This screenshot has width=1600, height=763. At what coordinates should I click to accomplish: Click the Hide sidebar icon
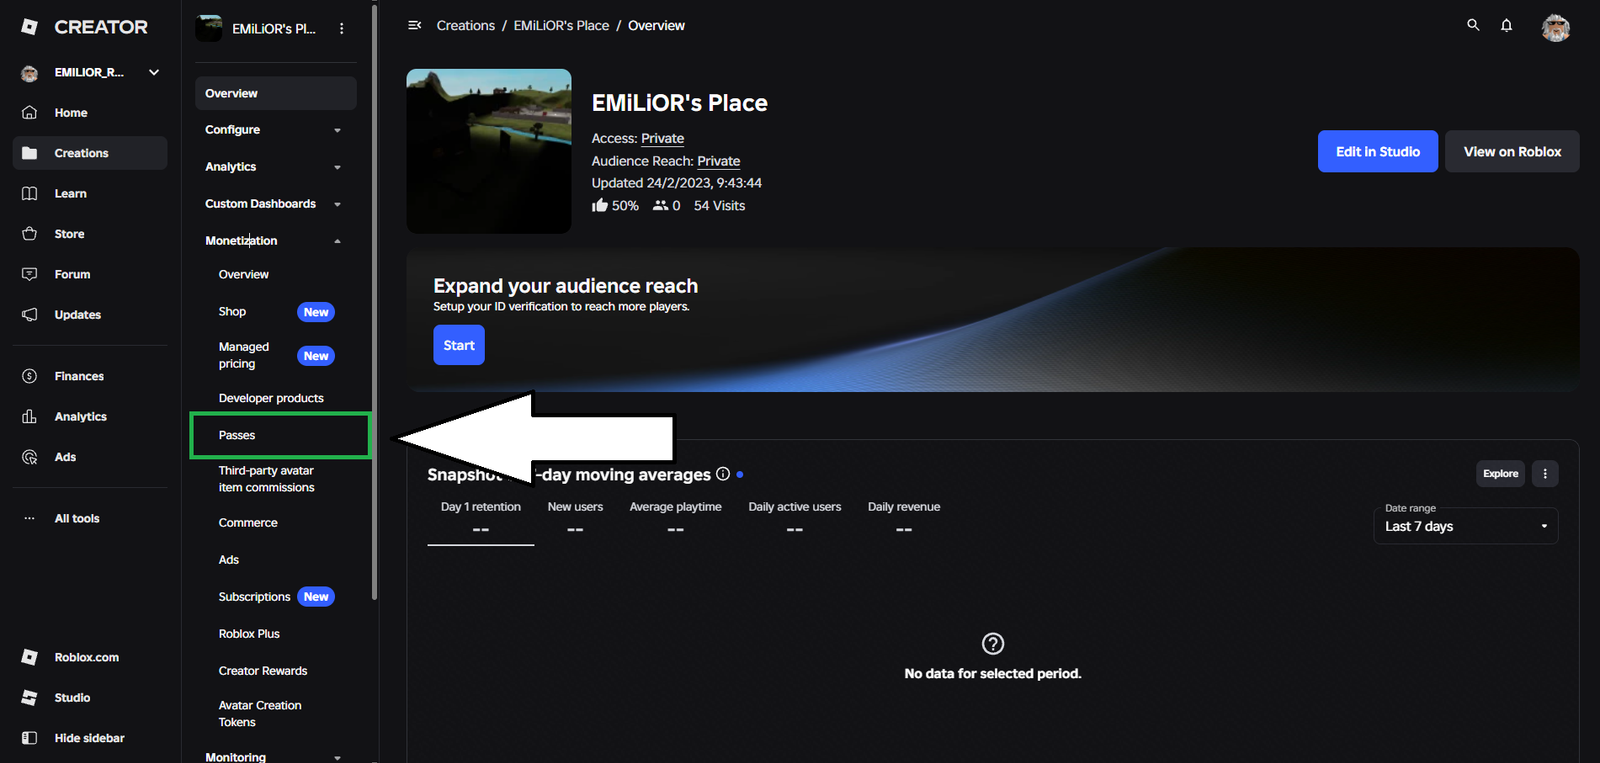29,738
